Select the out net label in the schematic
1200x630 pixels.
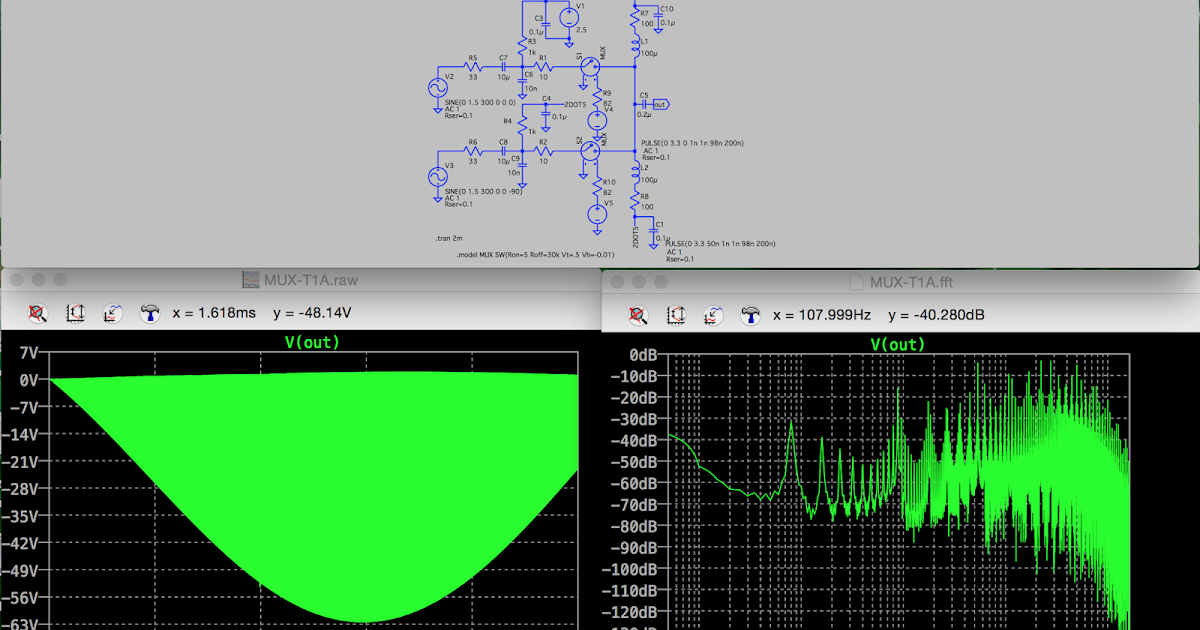[659, 102]
